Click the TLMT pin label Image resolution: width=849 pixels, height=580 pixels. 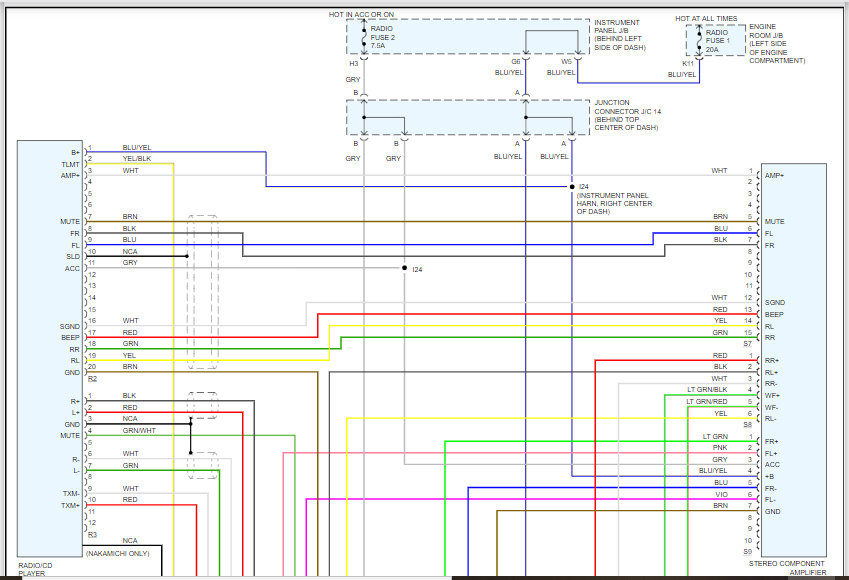tap(70, 165)
